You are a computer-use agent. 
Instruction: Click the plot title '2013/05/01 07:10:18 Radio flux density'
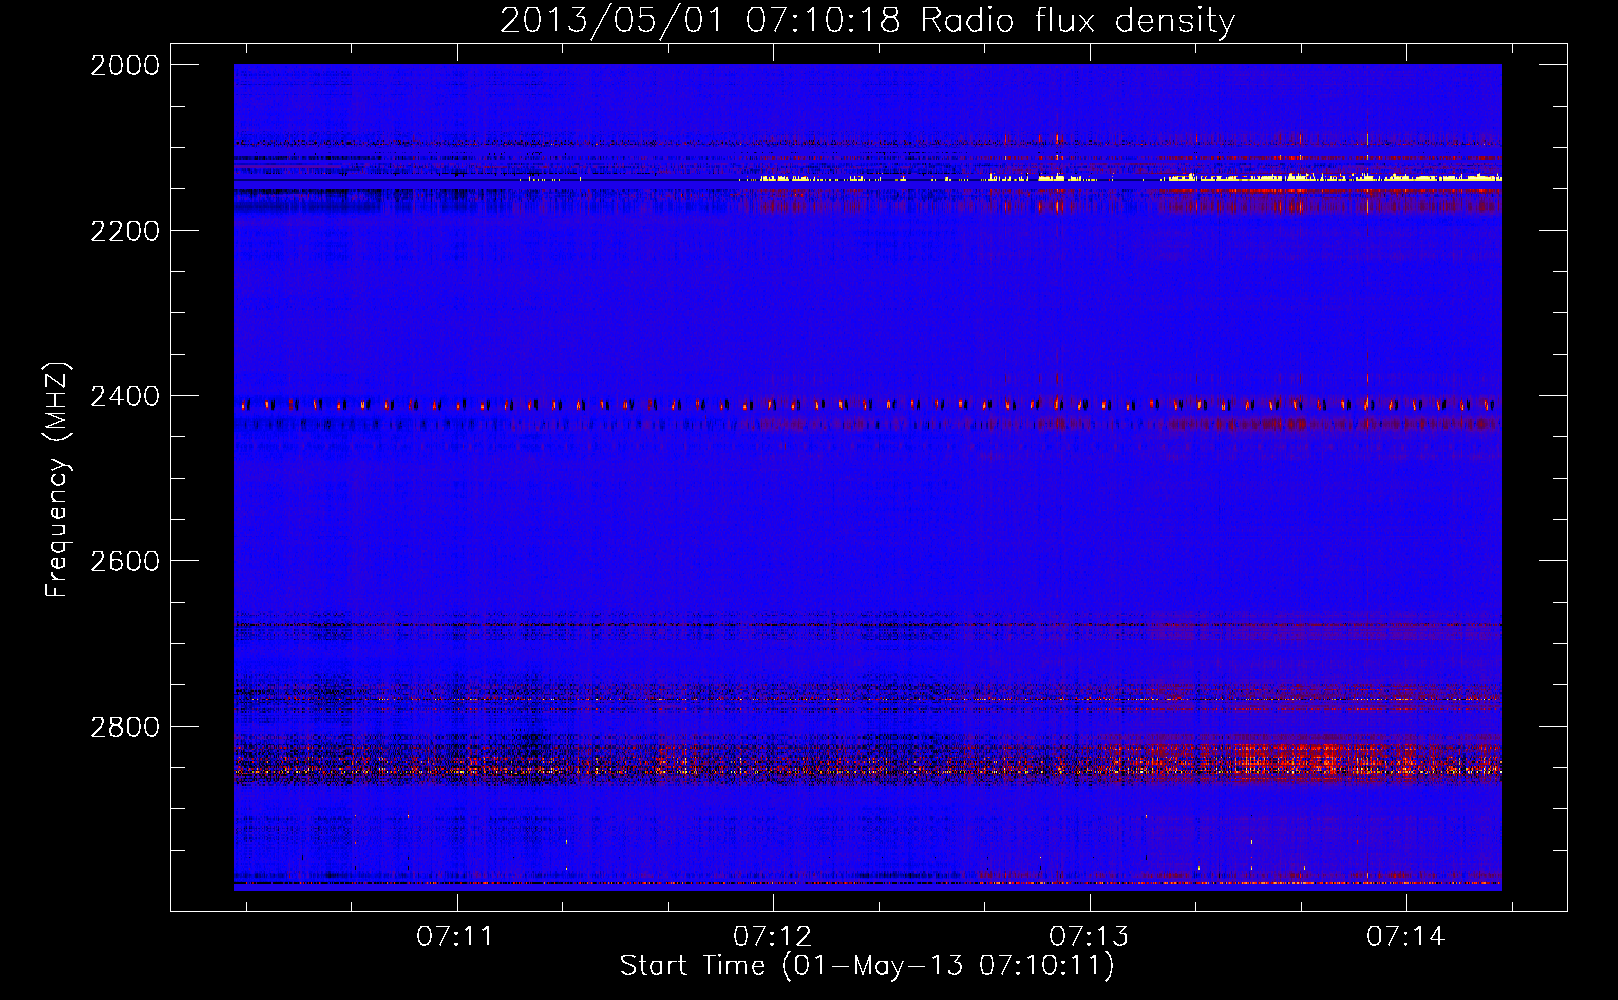point(867,20)
